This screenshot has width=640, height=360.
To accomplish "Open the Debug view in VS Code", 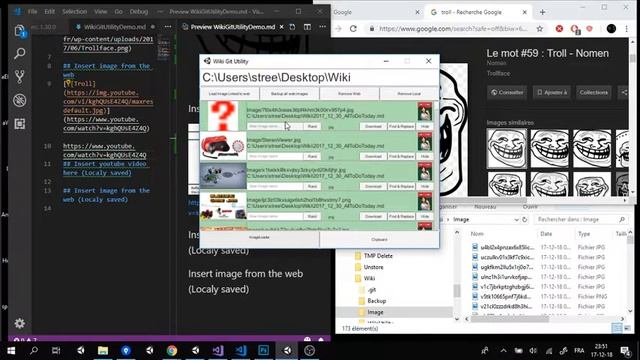I will tap(19, 100).
